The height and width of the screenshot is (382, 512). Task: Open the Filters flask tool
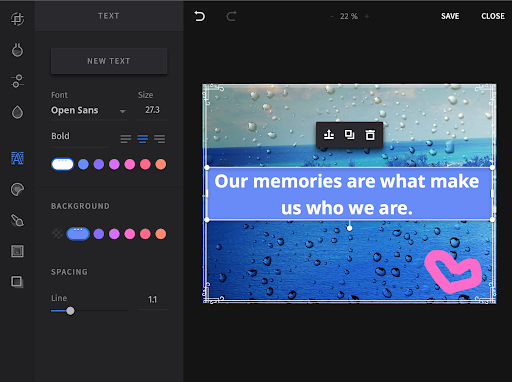pos(17,50)
